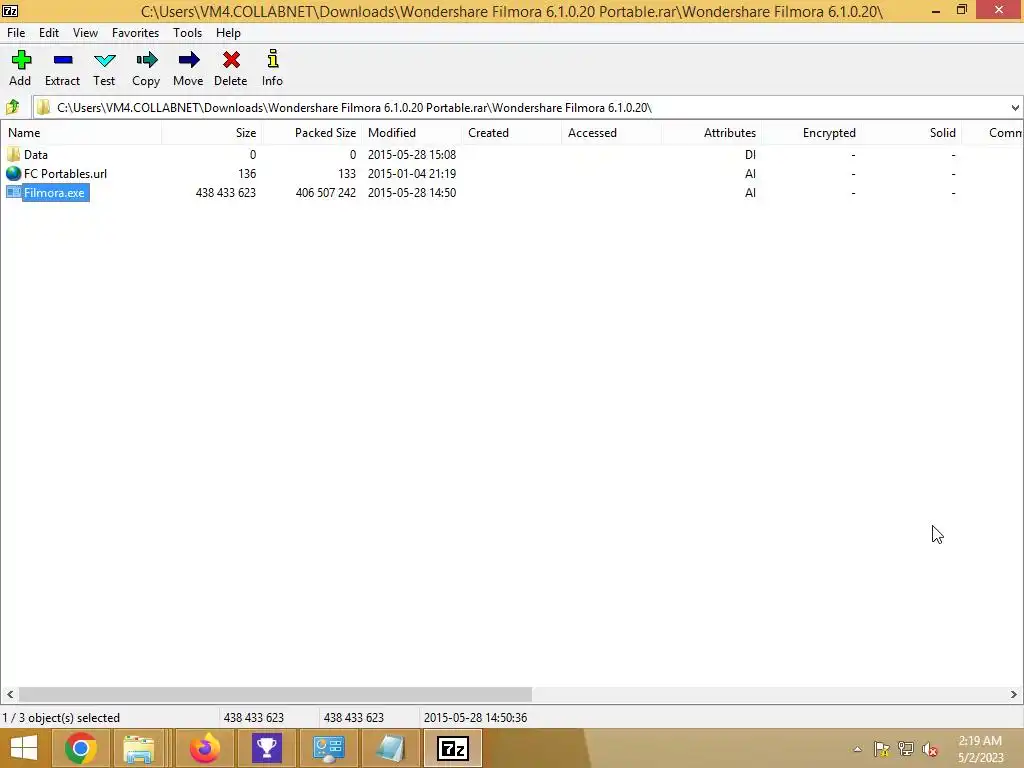Screen dimensions: 1024x768
Task: Sort by Attributes column header
Action: tap(711, 133)
